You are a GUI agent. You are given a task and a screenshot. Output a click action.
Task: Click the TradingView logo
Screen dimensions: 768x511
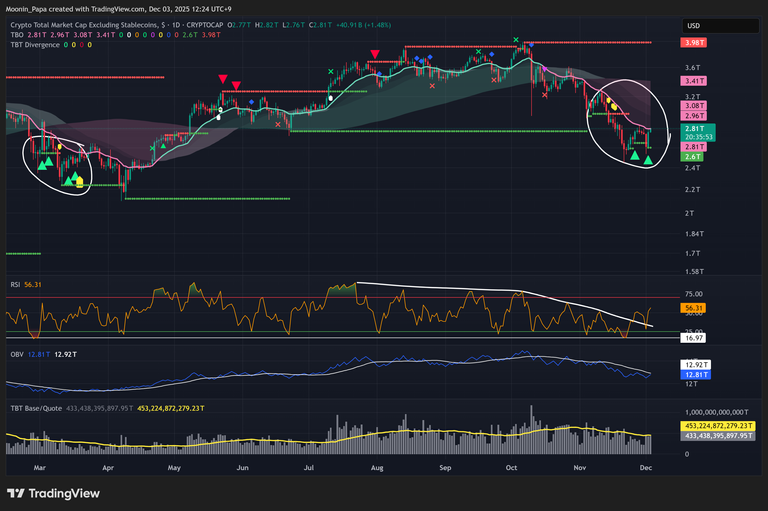(x=50, y=493)
